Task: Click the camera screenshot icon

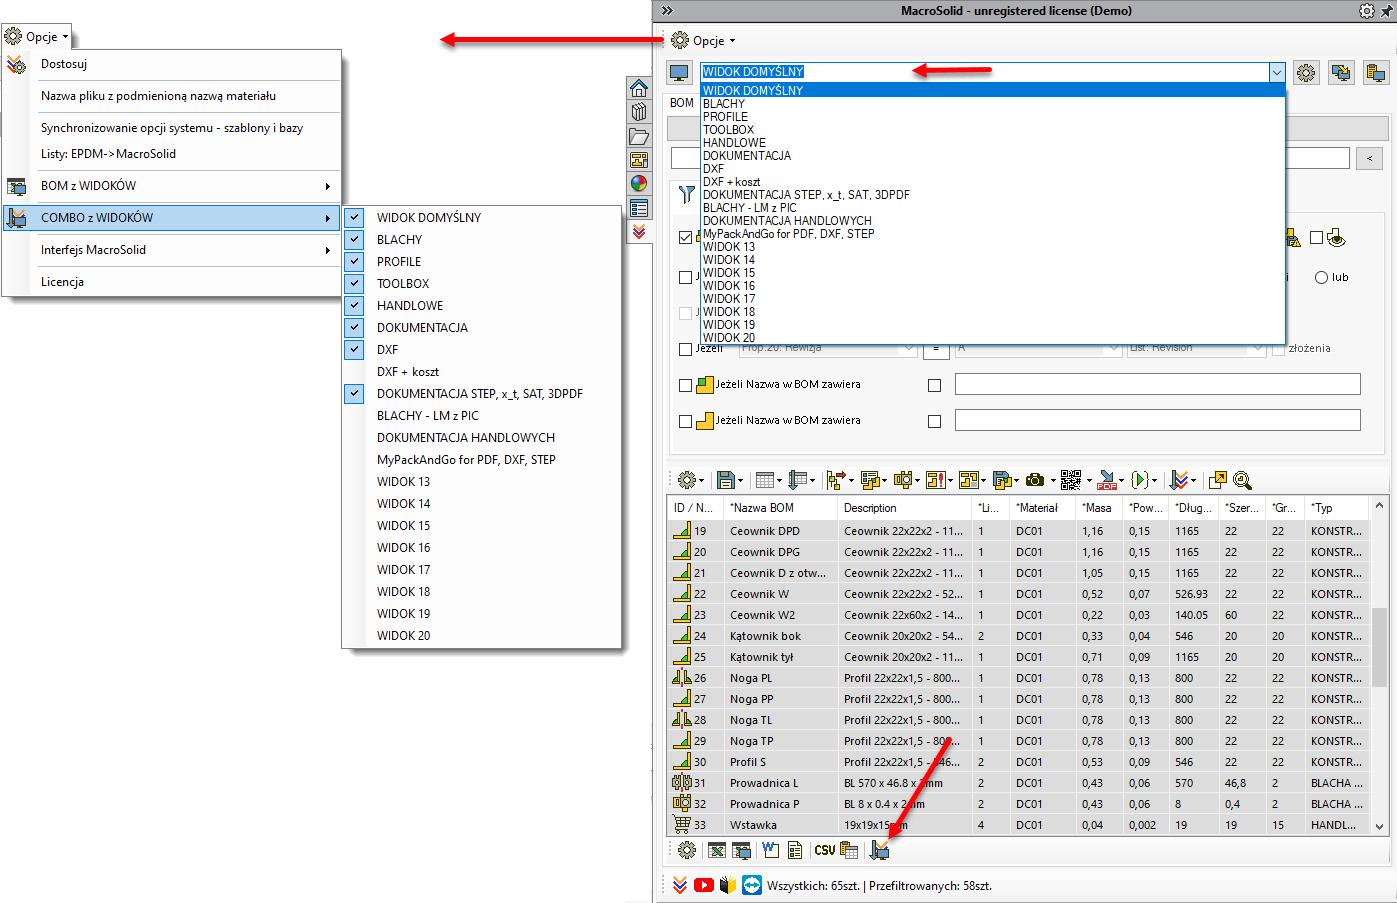Action: point(1035,480)
